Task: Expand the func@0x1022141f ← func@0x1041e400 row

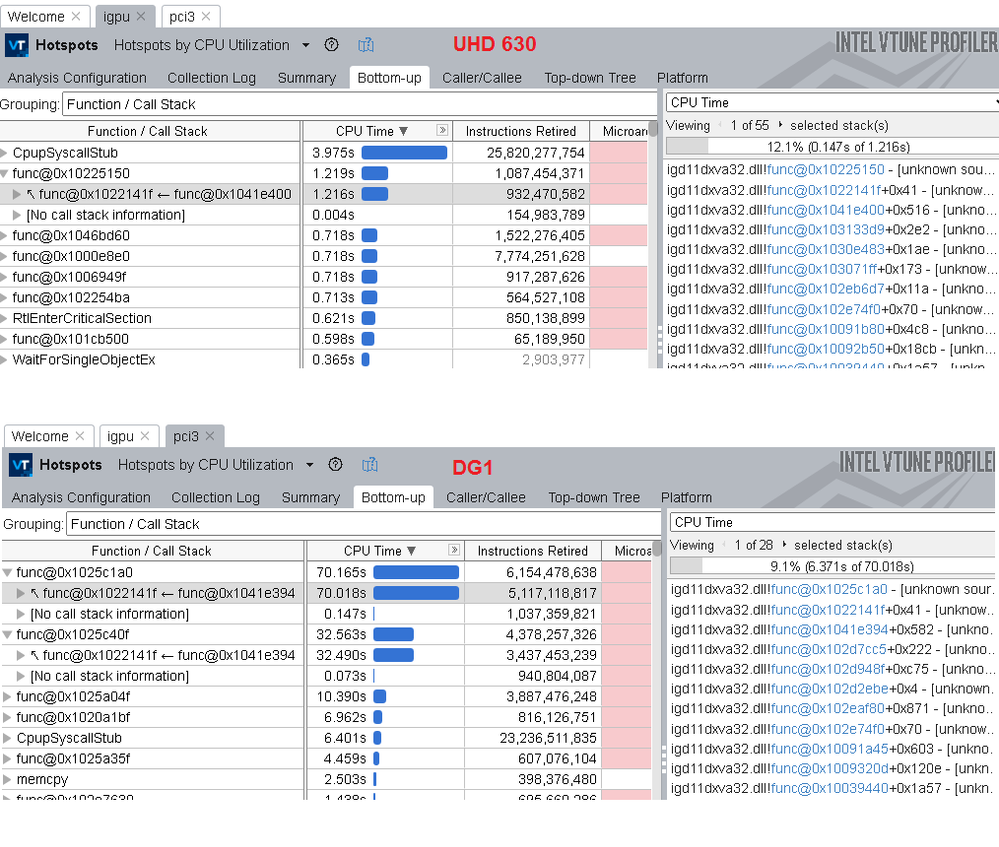Action: [x=17, y=194]
